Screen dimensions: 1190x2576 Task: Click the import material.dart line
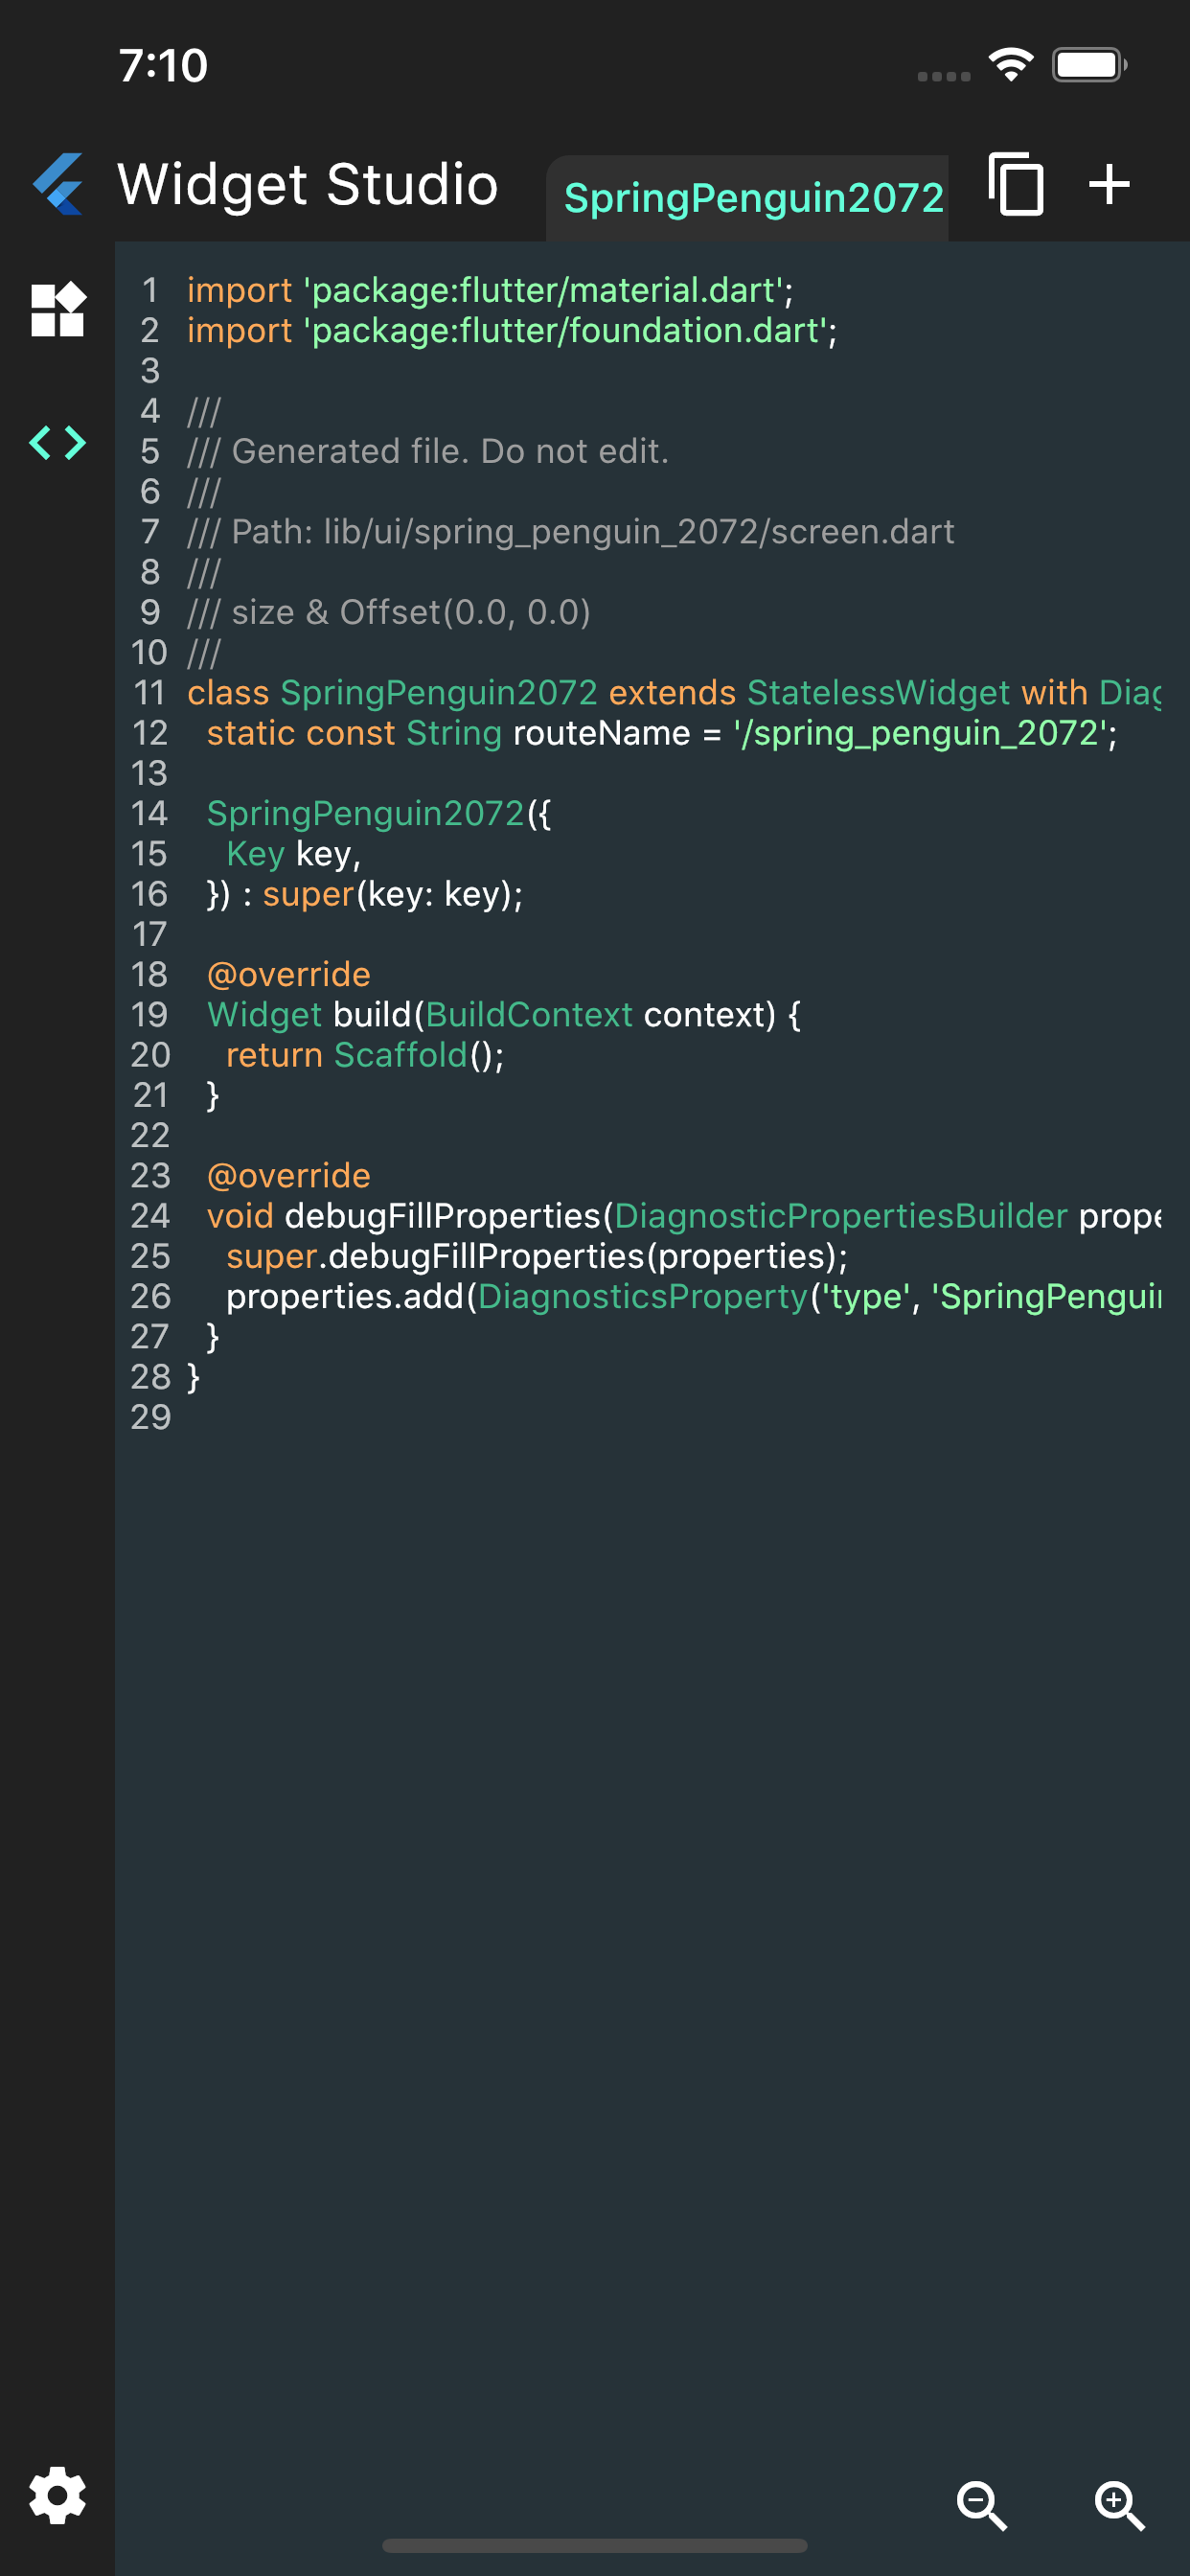490,290
